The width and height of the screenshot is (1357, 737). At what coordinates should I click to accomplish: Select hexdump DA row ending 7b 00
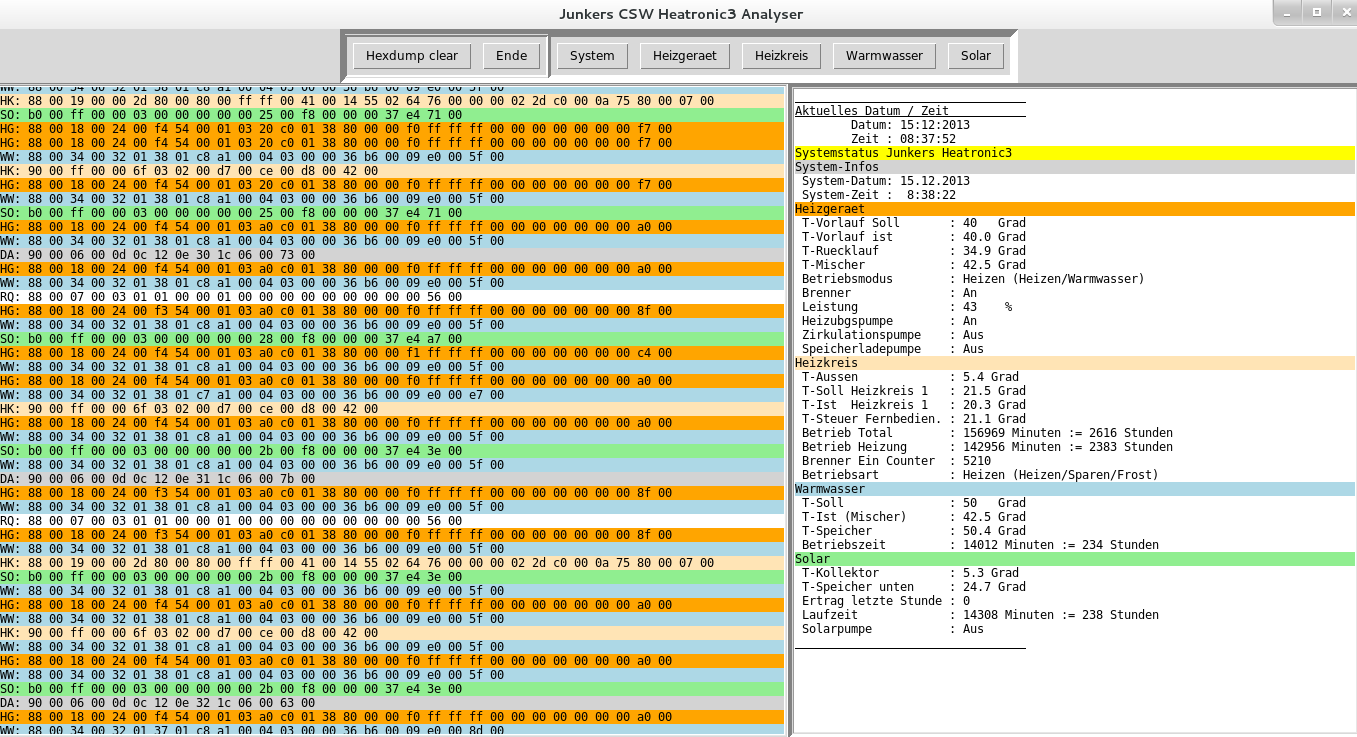click(392, 479)
